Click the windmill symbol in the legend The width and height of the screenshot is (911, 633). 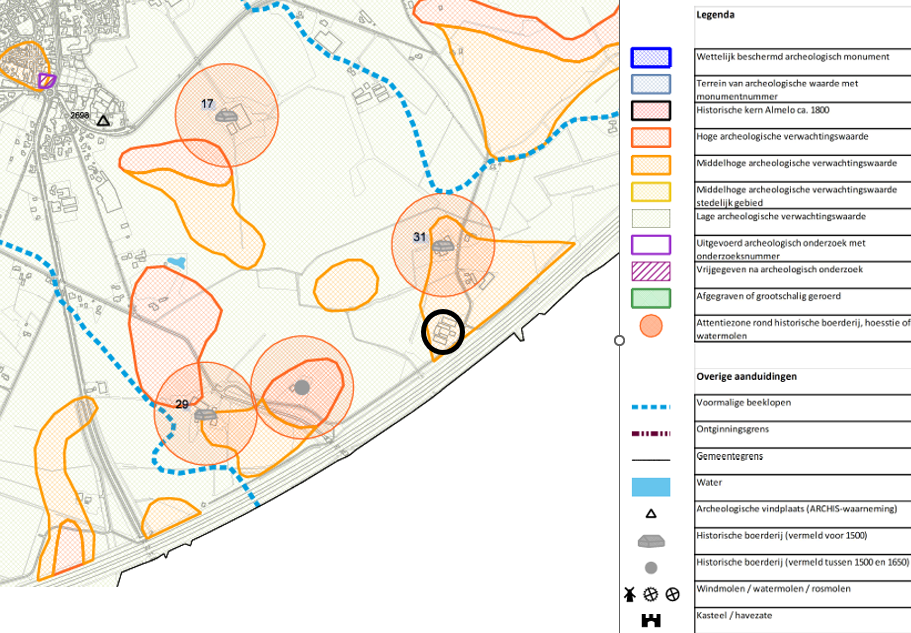pyautogui.click(x=630, y=593)
